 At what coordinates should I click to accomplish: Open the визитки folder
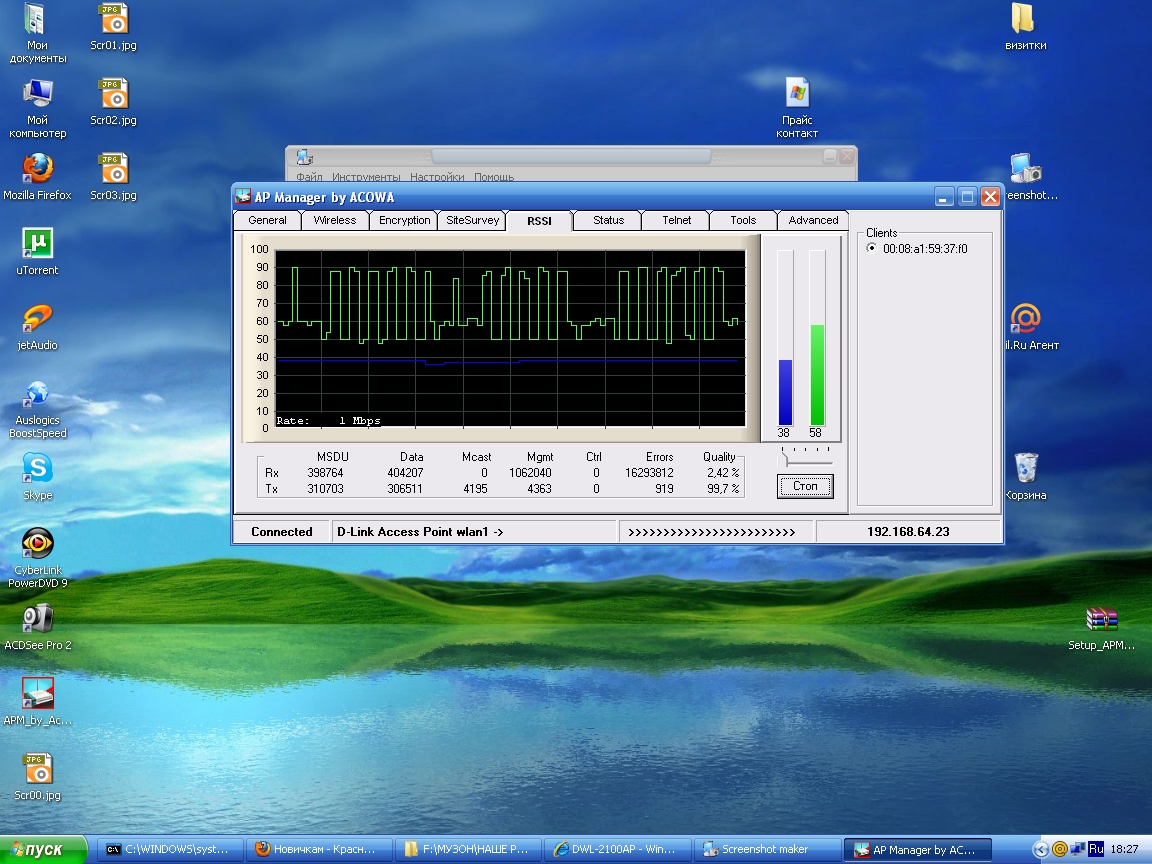1024,19
